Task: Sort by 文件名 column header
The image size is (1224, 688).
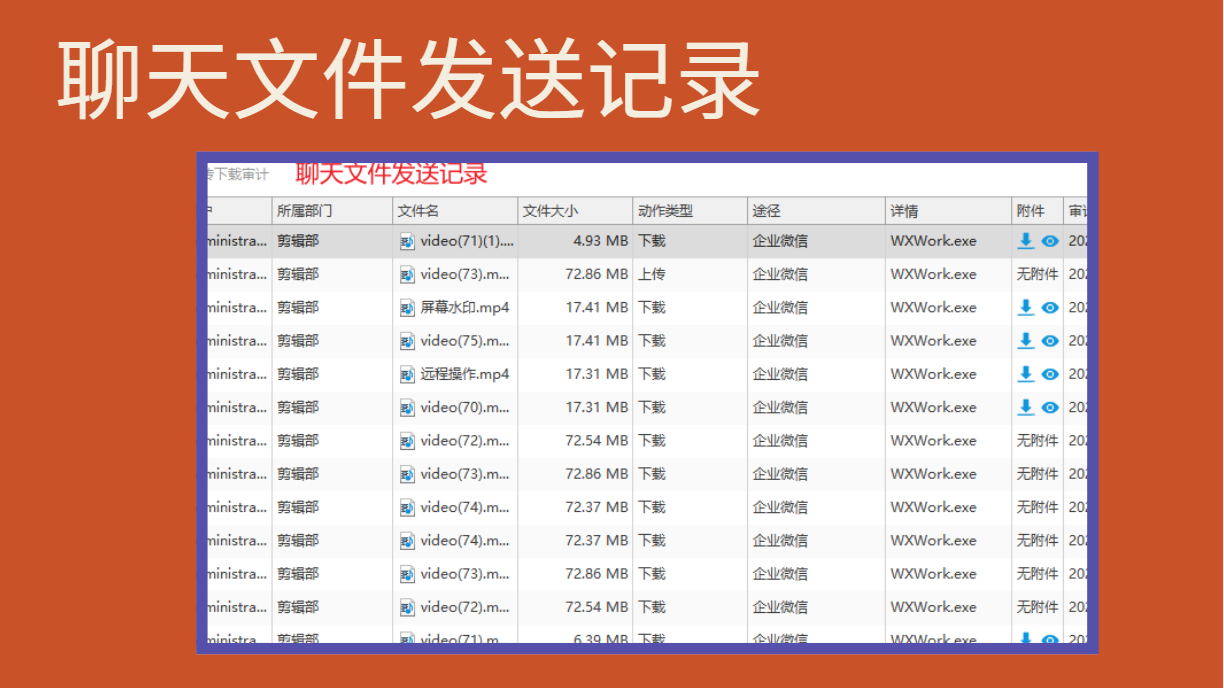Action: [x=455, y=211]
